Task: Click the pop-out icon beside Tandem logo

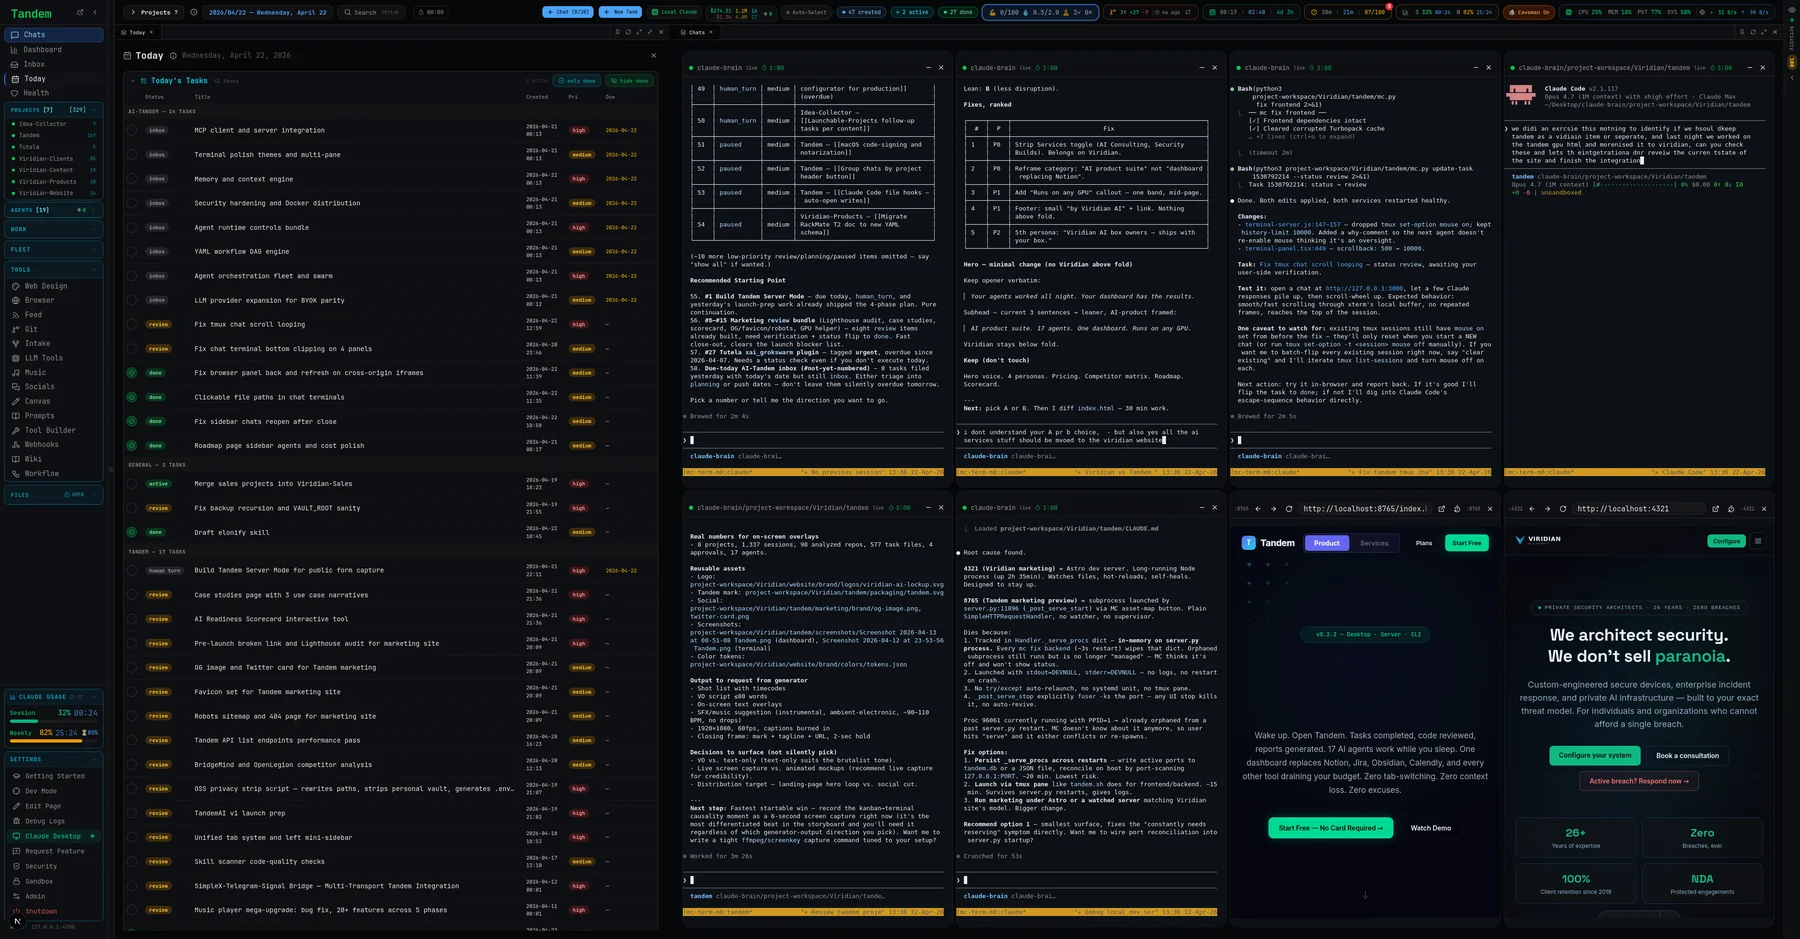Action: pos(80,13)
